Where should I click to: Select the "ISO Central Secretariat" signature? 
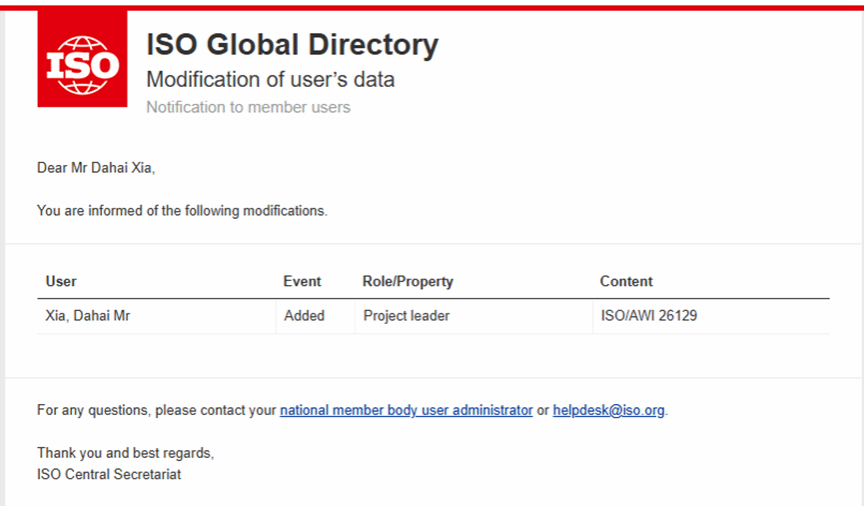pyautogui.click(x=109, y=473)
